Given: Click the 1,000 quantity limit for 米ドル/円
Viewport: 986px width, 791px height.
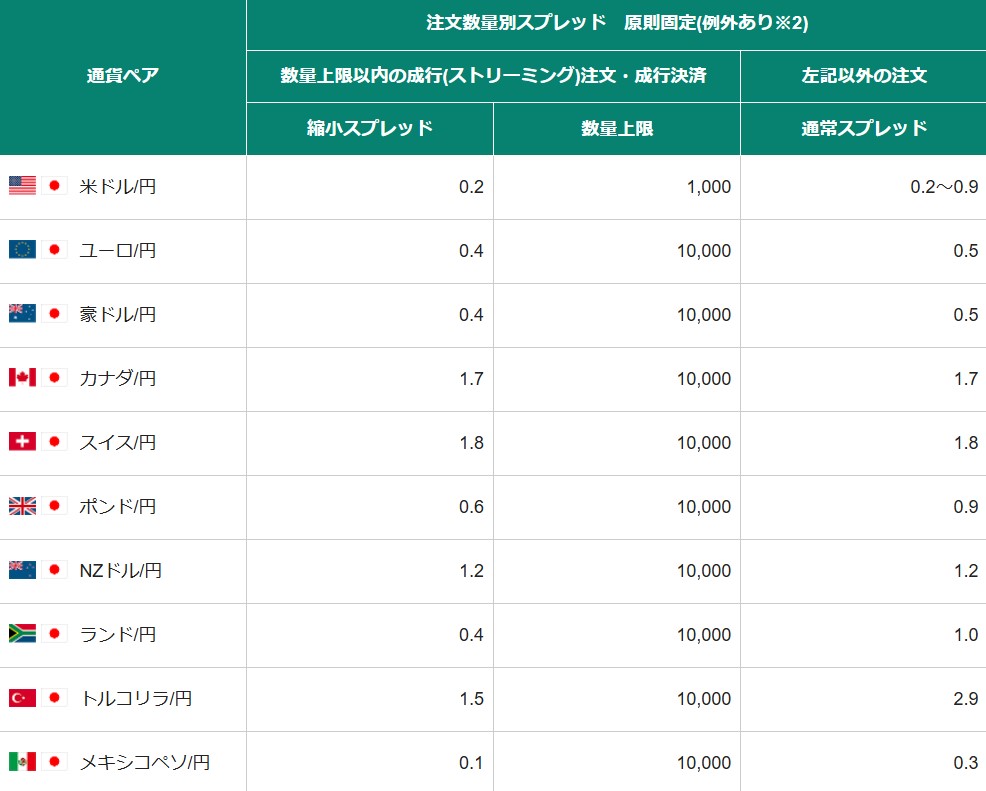Looking at the screenshot, I should pyautogui.click(x=709, y=187).
